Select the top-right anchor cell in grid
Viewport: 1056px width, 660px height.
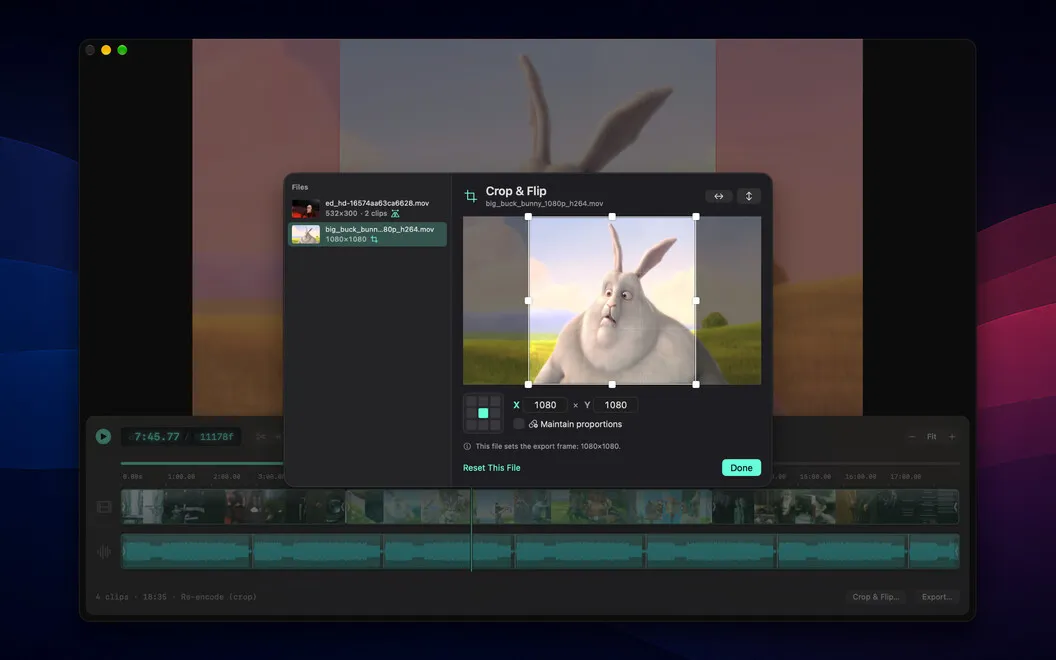pyautogui.click(x=495, y=401)
